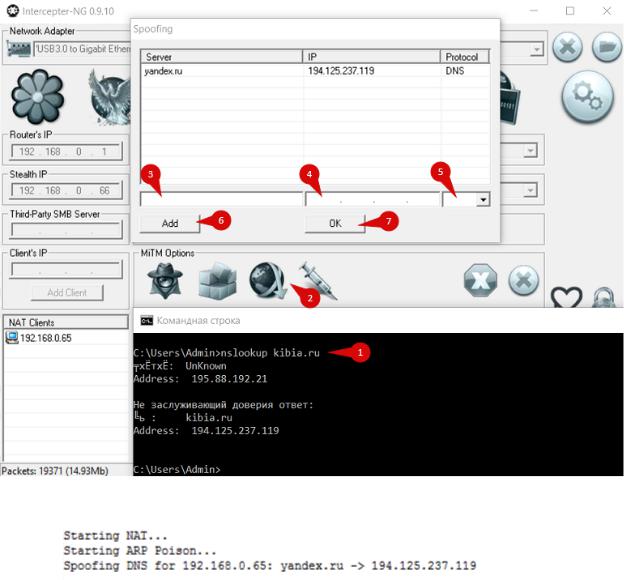Click the round X stop button top right

click(x=567, y=47)
